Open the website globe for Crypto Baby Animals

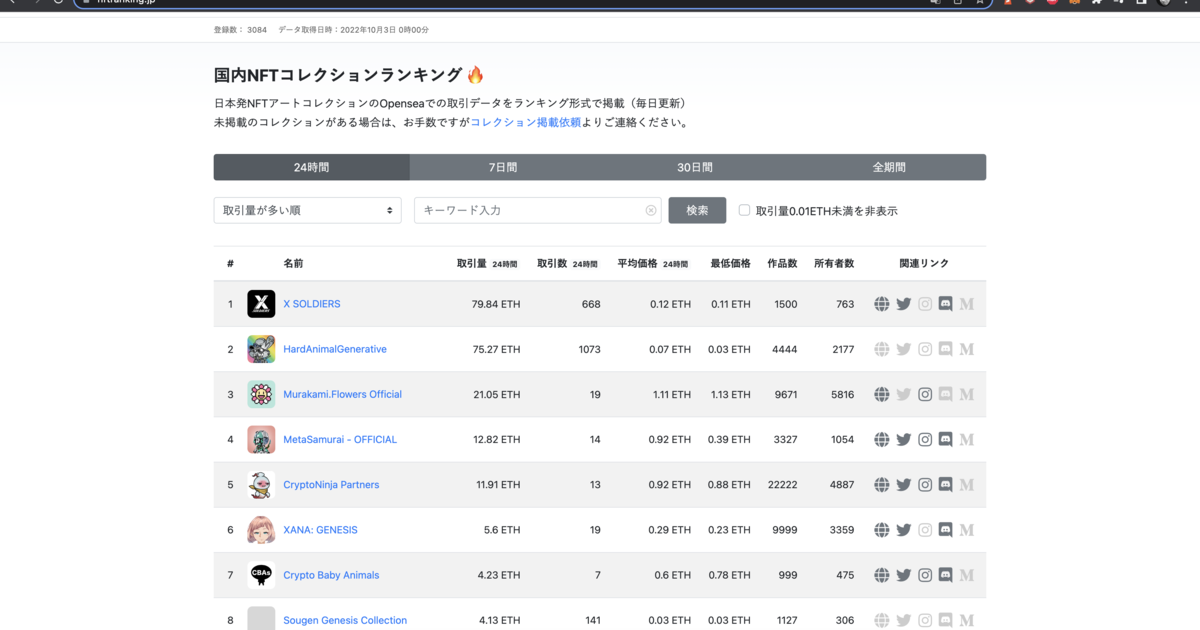point(881,575)
